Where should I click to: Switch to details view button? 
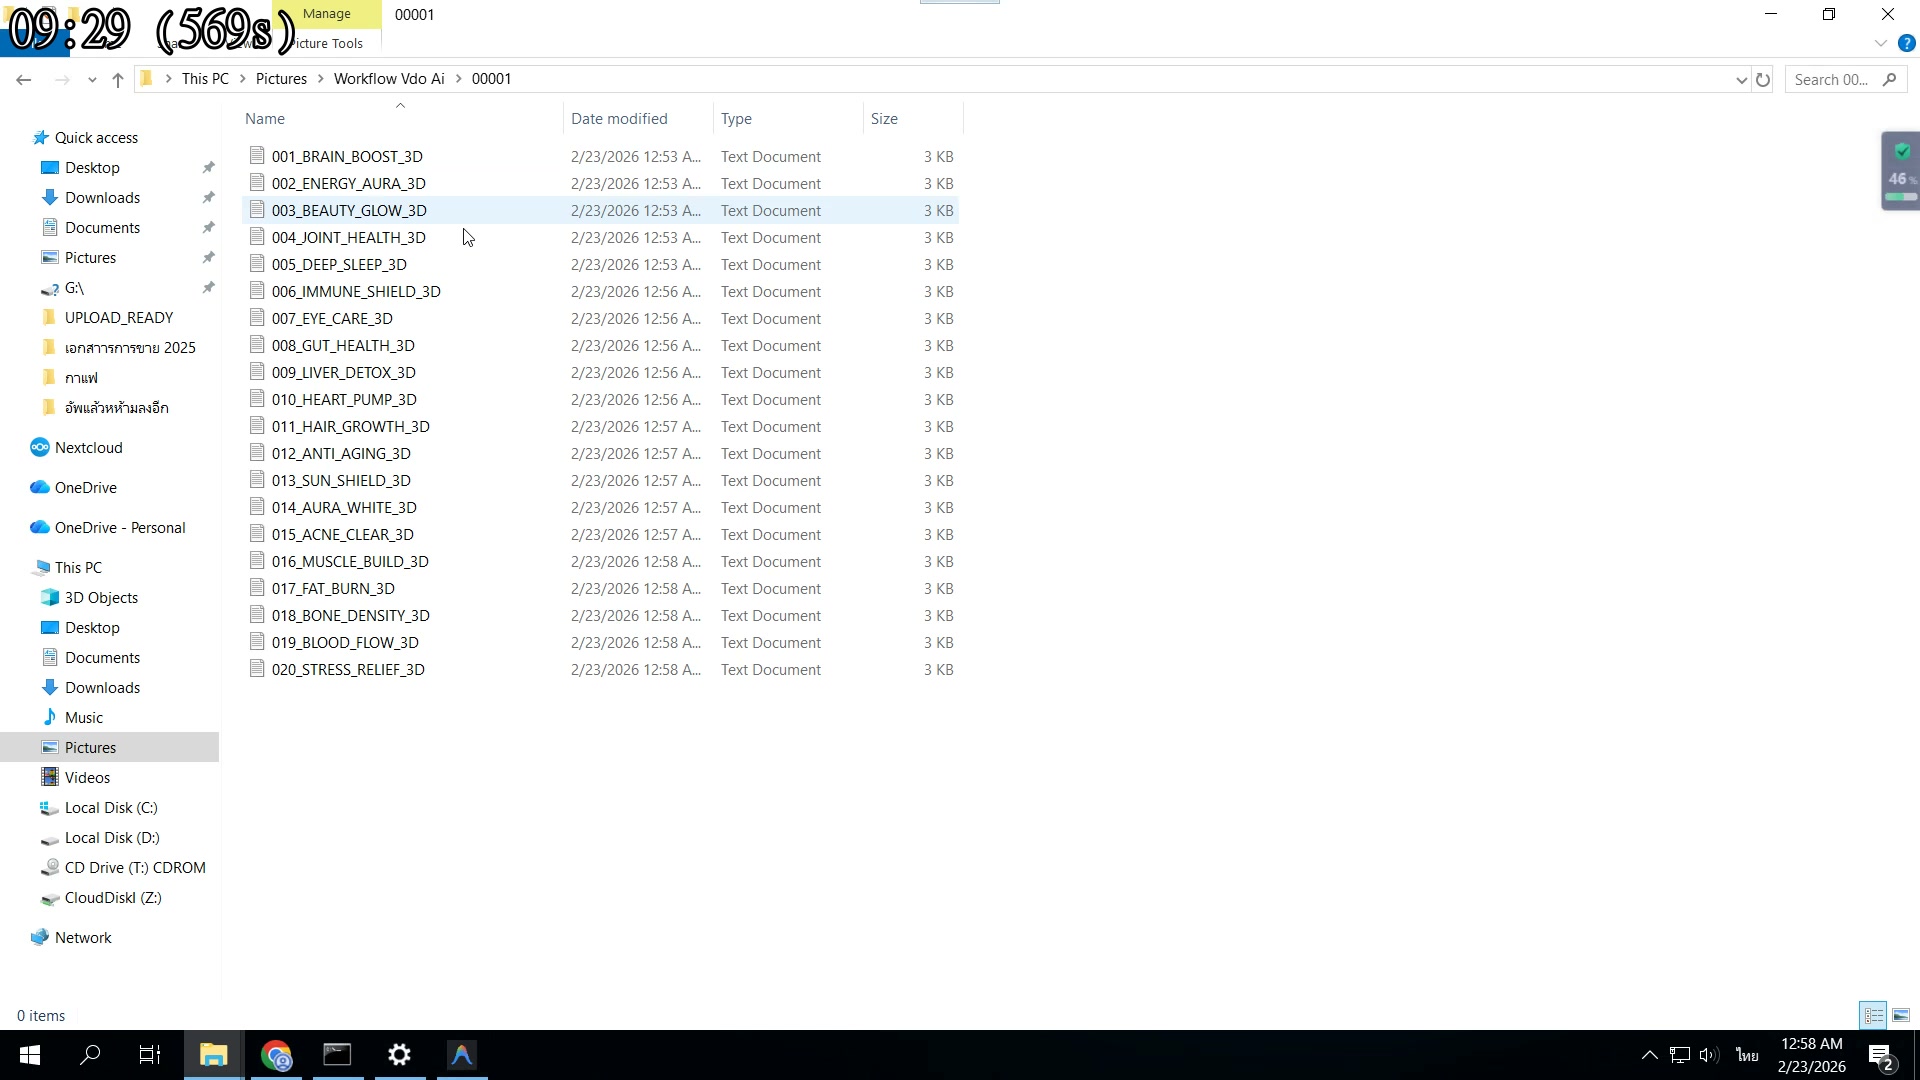pos(1873,1015)
